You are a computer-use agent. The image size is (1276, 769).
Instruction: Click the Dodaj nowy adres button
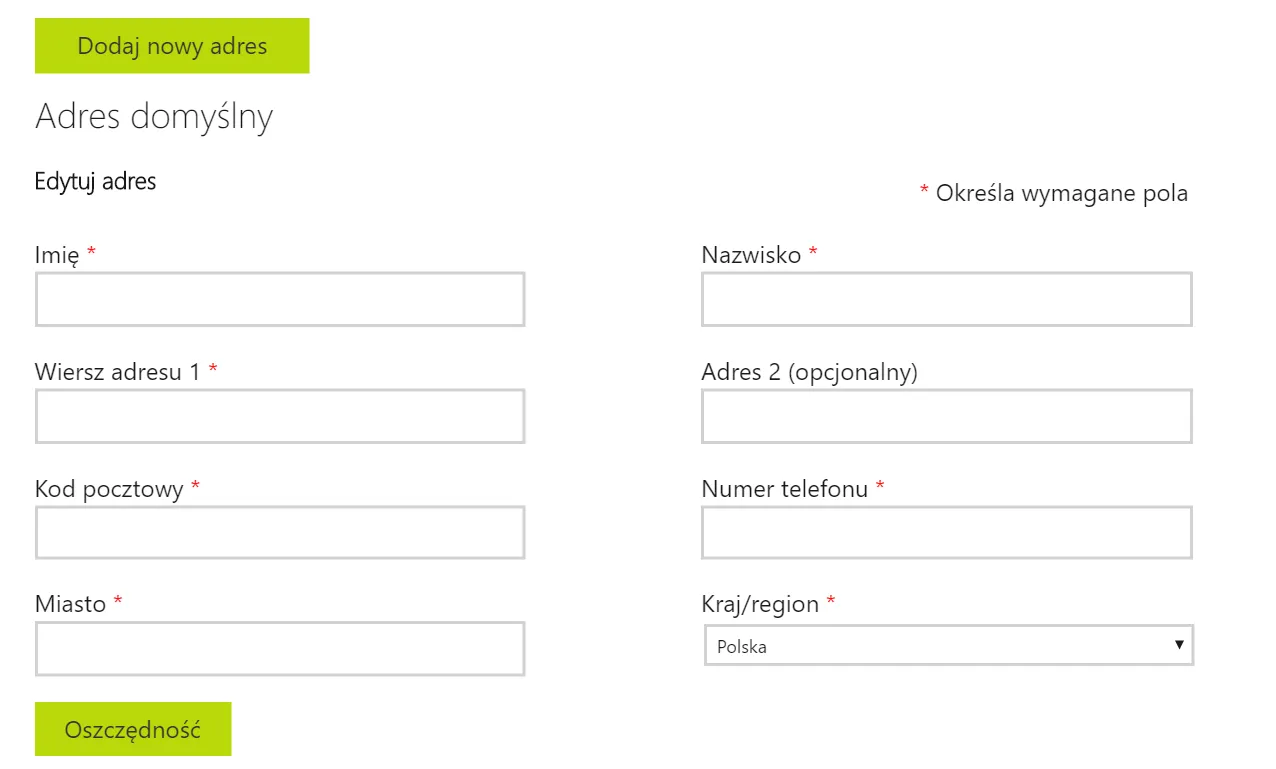click(x=171, y=45)
